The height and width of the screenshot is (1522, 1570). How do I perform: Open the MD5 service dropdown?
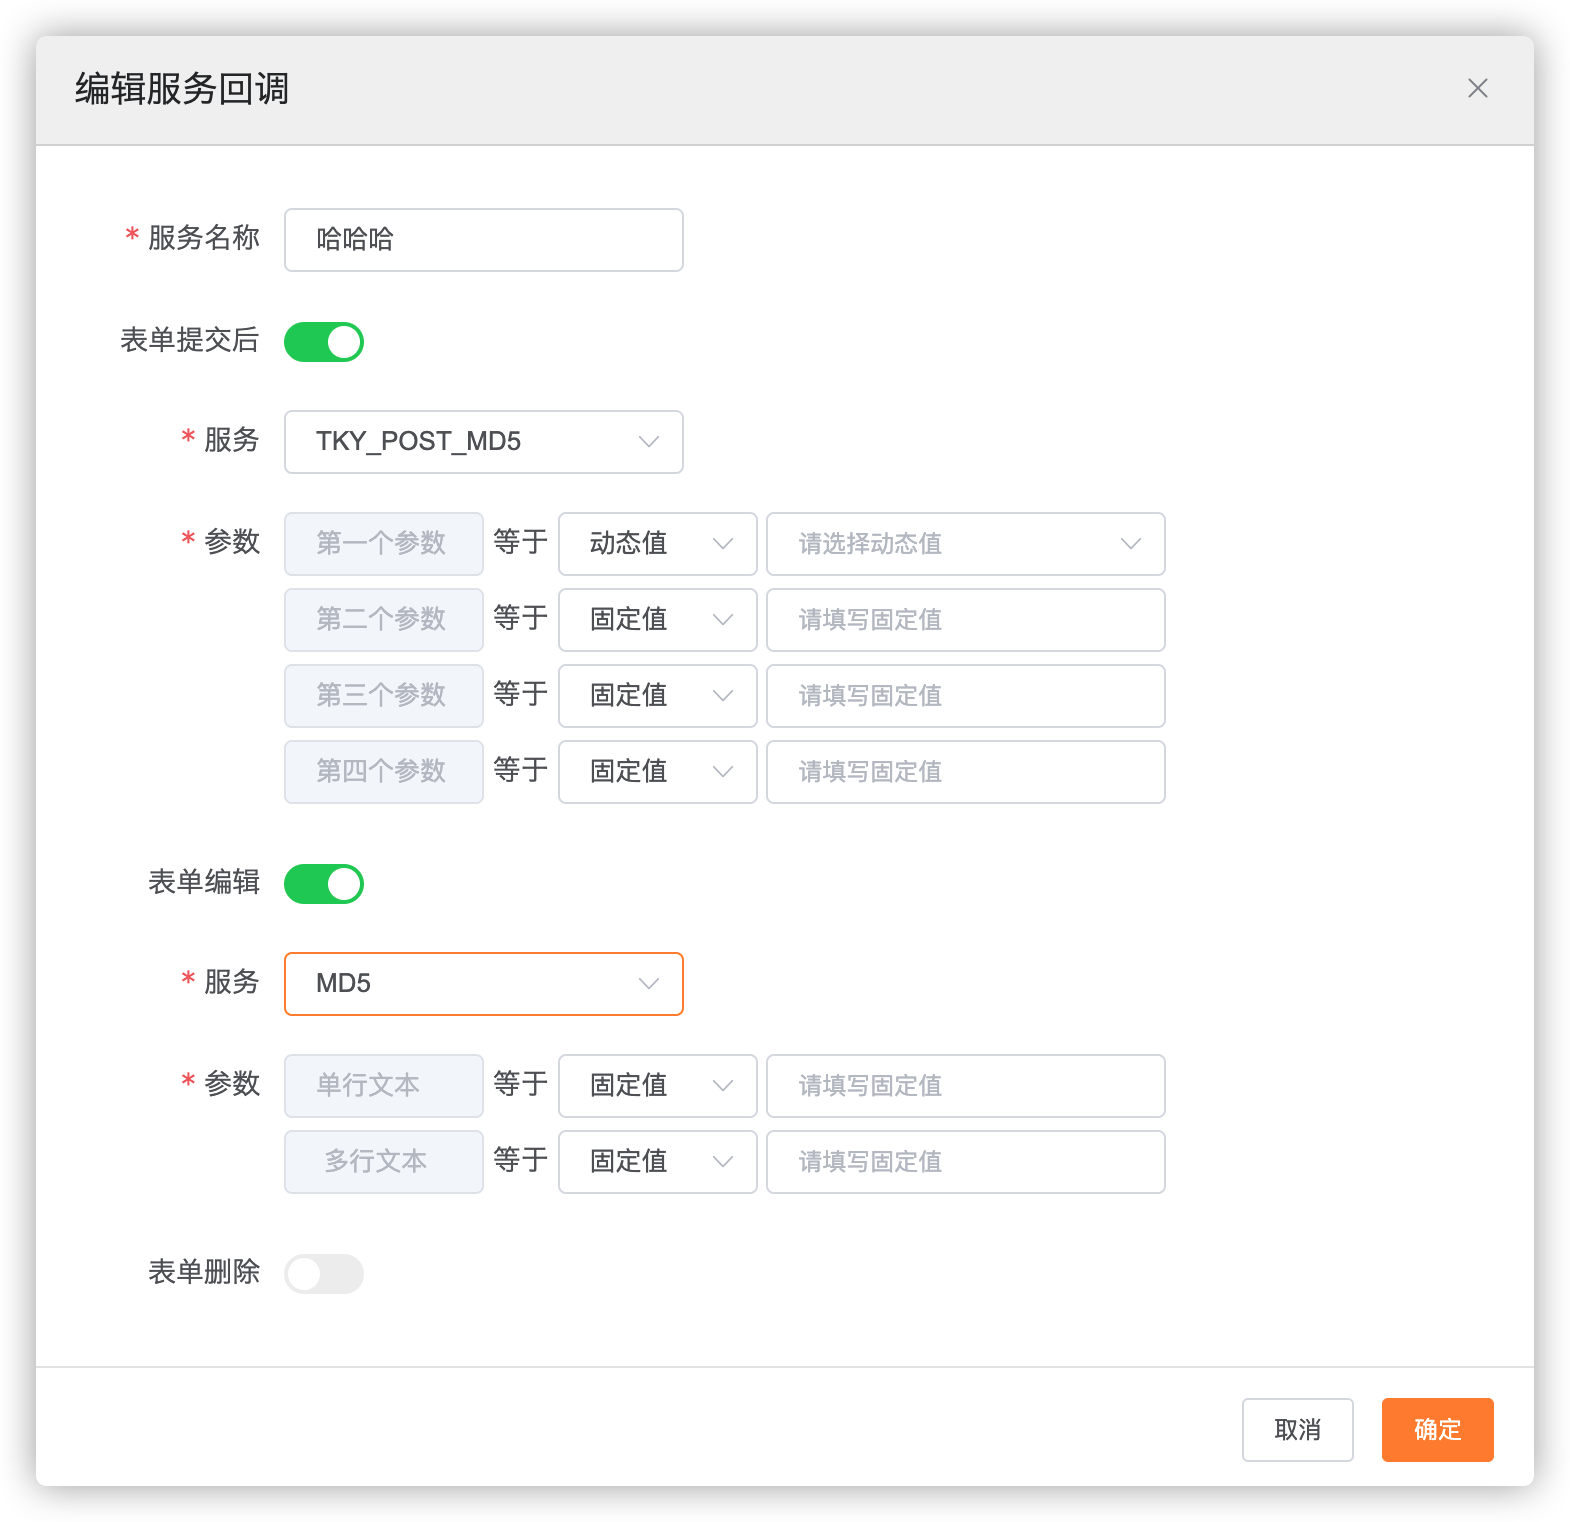(x=484, y=984)
